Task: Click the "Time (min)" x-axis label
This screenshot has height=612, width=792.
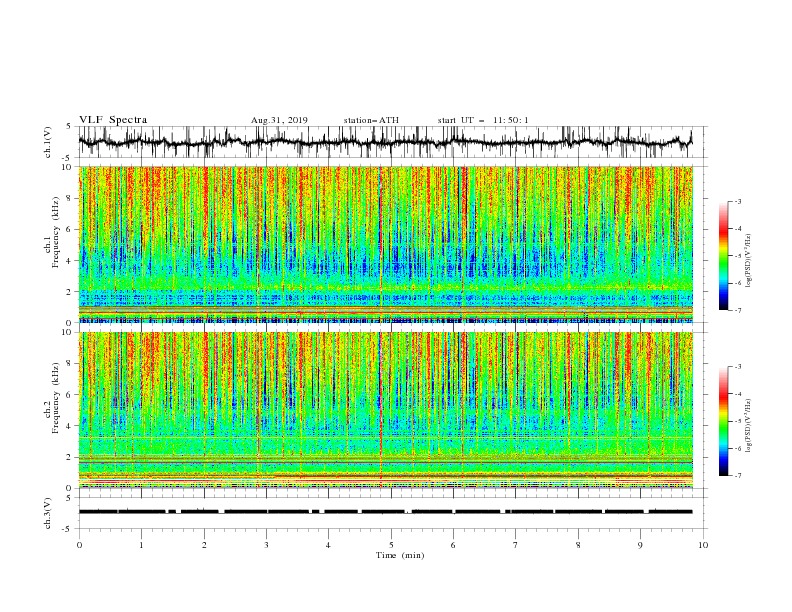Action: 400,555
